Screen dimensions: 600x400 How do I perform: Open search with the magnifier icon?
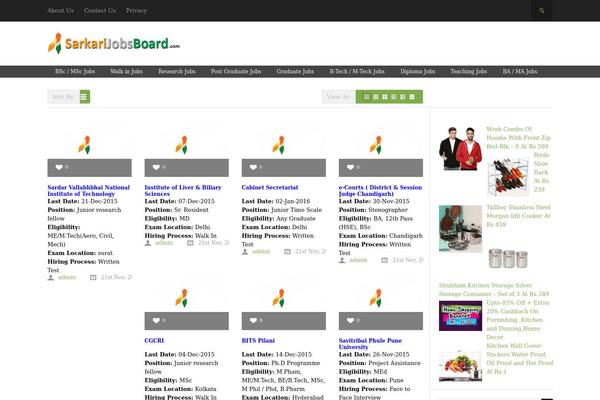541,11
